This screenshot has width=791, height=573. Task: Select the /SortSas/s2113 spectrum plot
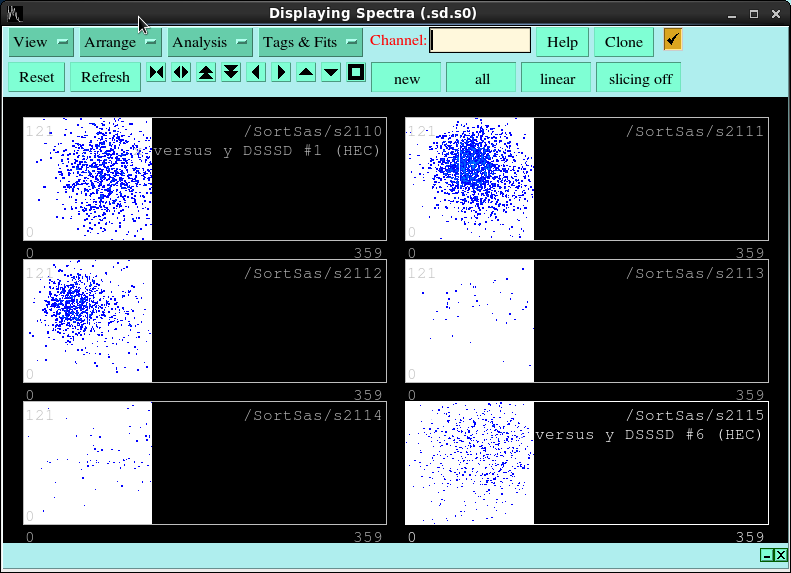pyautogui.click(x=587, y=321)
